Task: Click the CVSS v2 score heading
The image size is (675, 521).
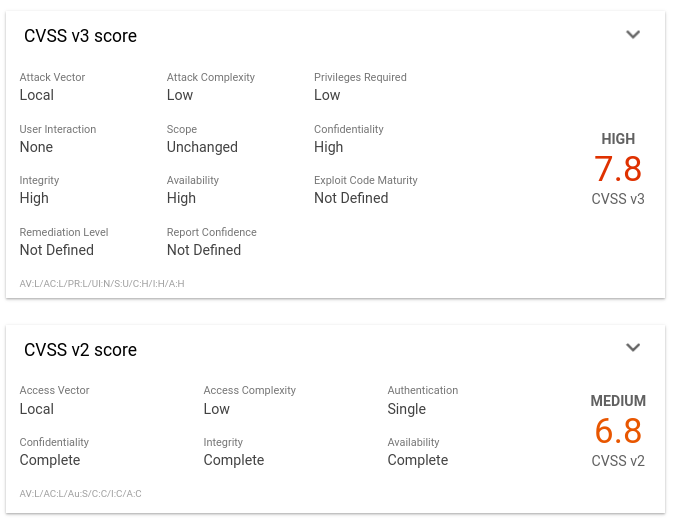Action: 80,350
